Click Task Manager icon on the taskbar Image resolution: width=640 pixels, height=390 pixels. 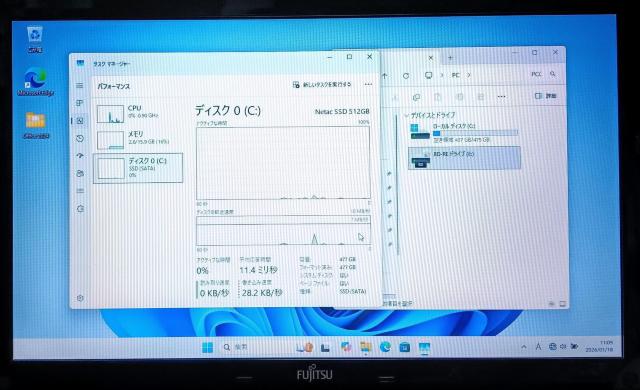click(424, 347)
